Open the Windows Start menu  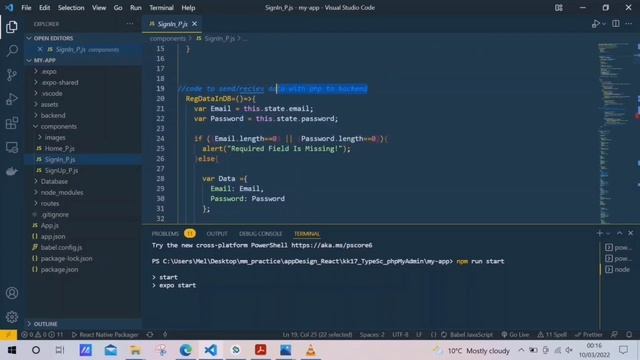coord(12,350)
